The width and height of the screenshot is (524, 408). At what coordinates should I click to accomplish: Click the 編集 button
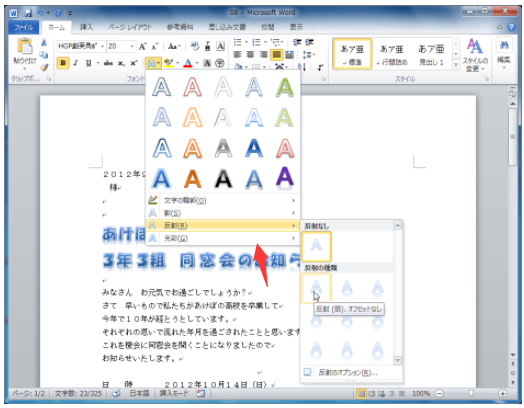pyautogui.click(x=504, y=53)
